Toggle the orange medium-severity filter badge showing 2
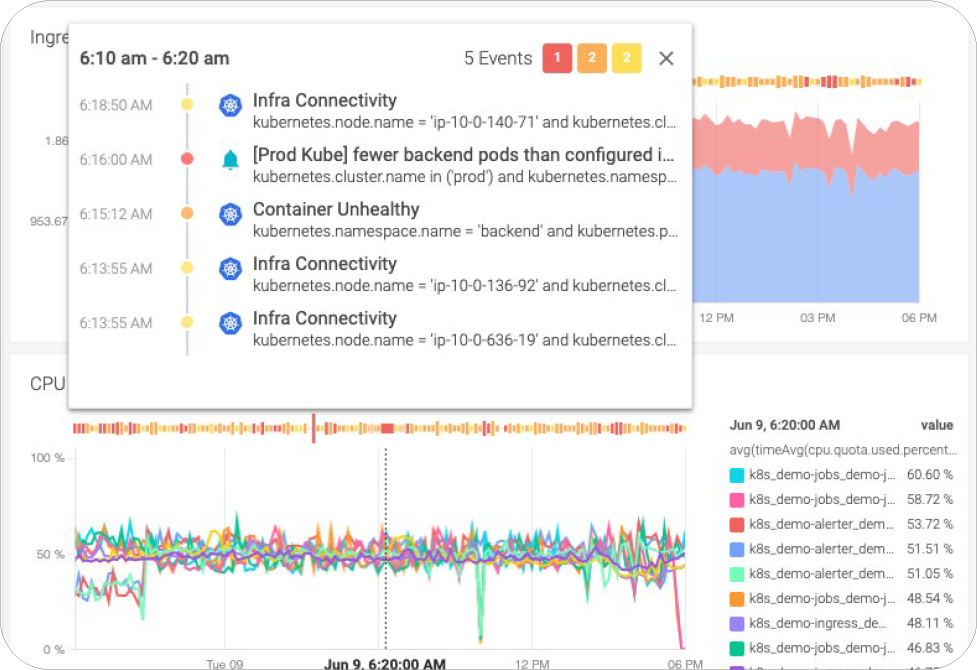This screenshot has width=977, height=670. coord(592,59)
